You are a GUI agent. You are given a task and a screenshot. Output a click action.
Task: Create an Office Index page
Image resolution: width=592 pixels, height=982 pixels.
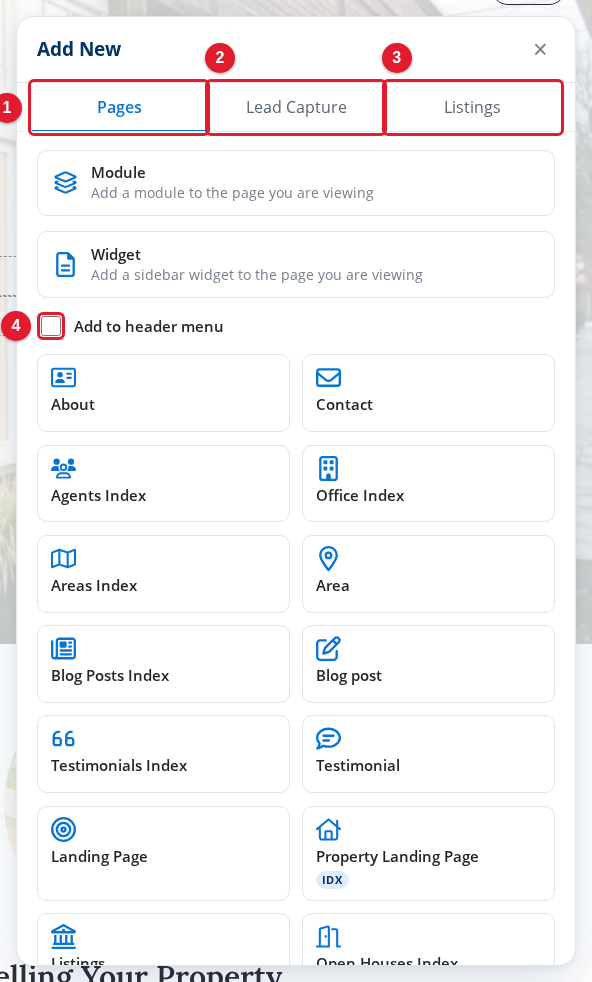click(428, 483)
